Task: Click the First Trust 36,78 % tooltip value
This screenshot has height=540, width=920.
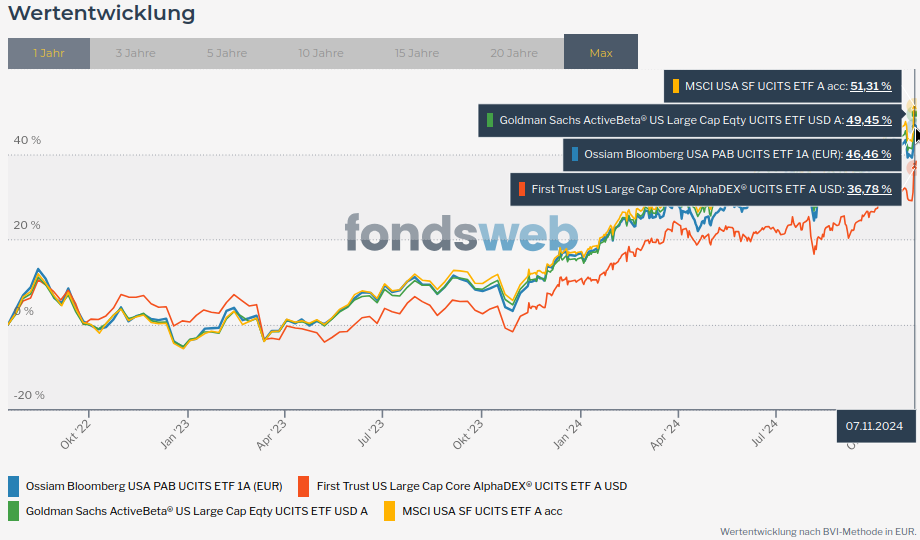Action: pyautogui.click(x=869, y=188)
